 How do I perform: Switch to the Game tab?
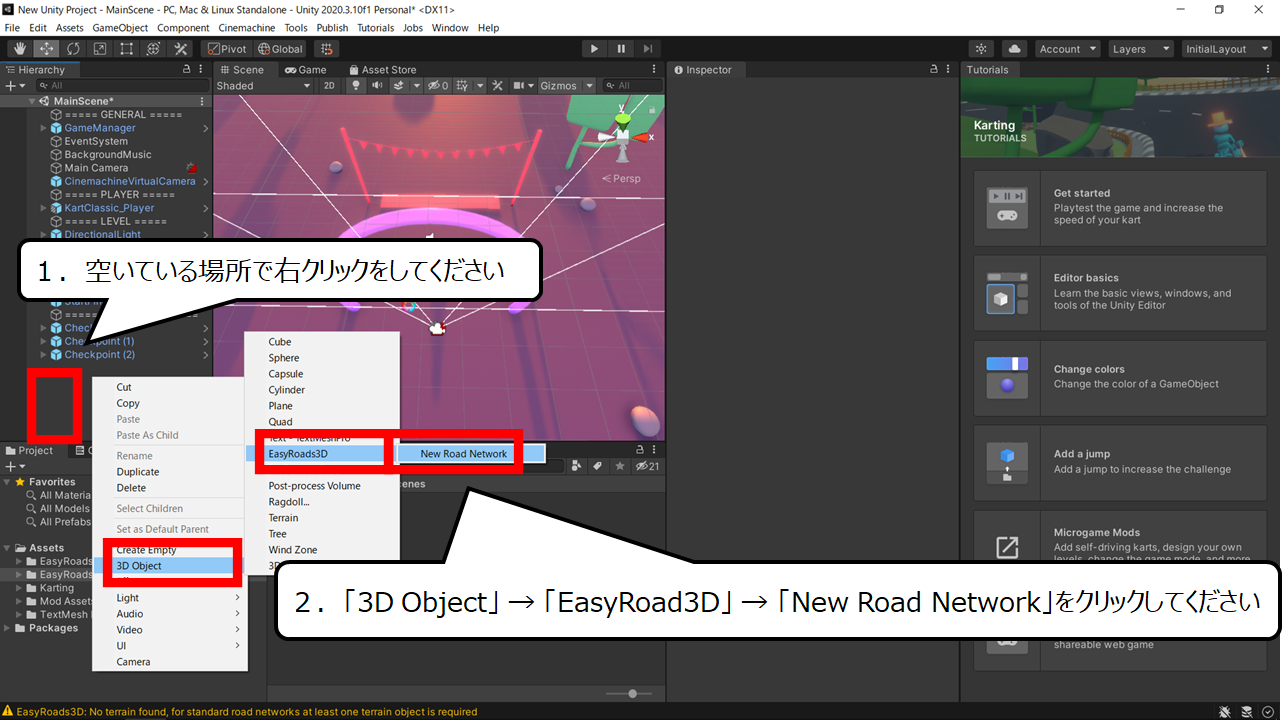pyautogui.click(x=306, y=70)
